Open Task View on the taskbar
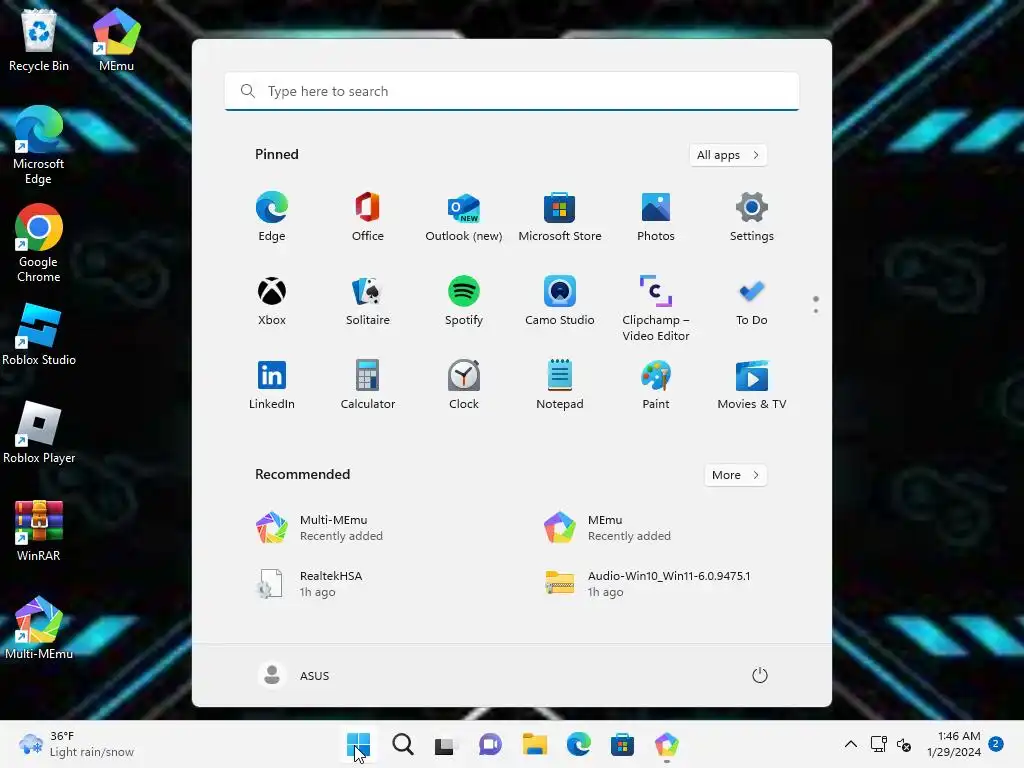This screenshot has height=768, width=1024. (446, 744)
